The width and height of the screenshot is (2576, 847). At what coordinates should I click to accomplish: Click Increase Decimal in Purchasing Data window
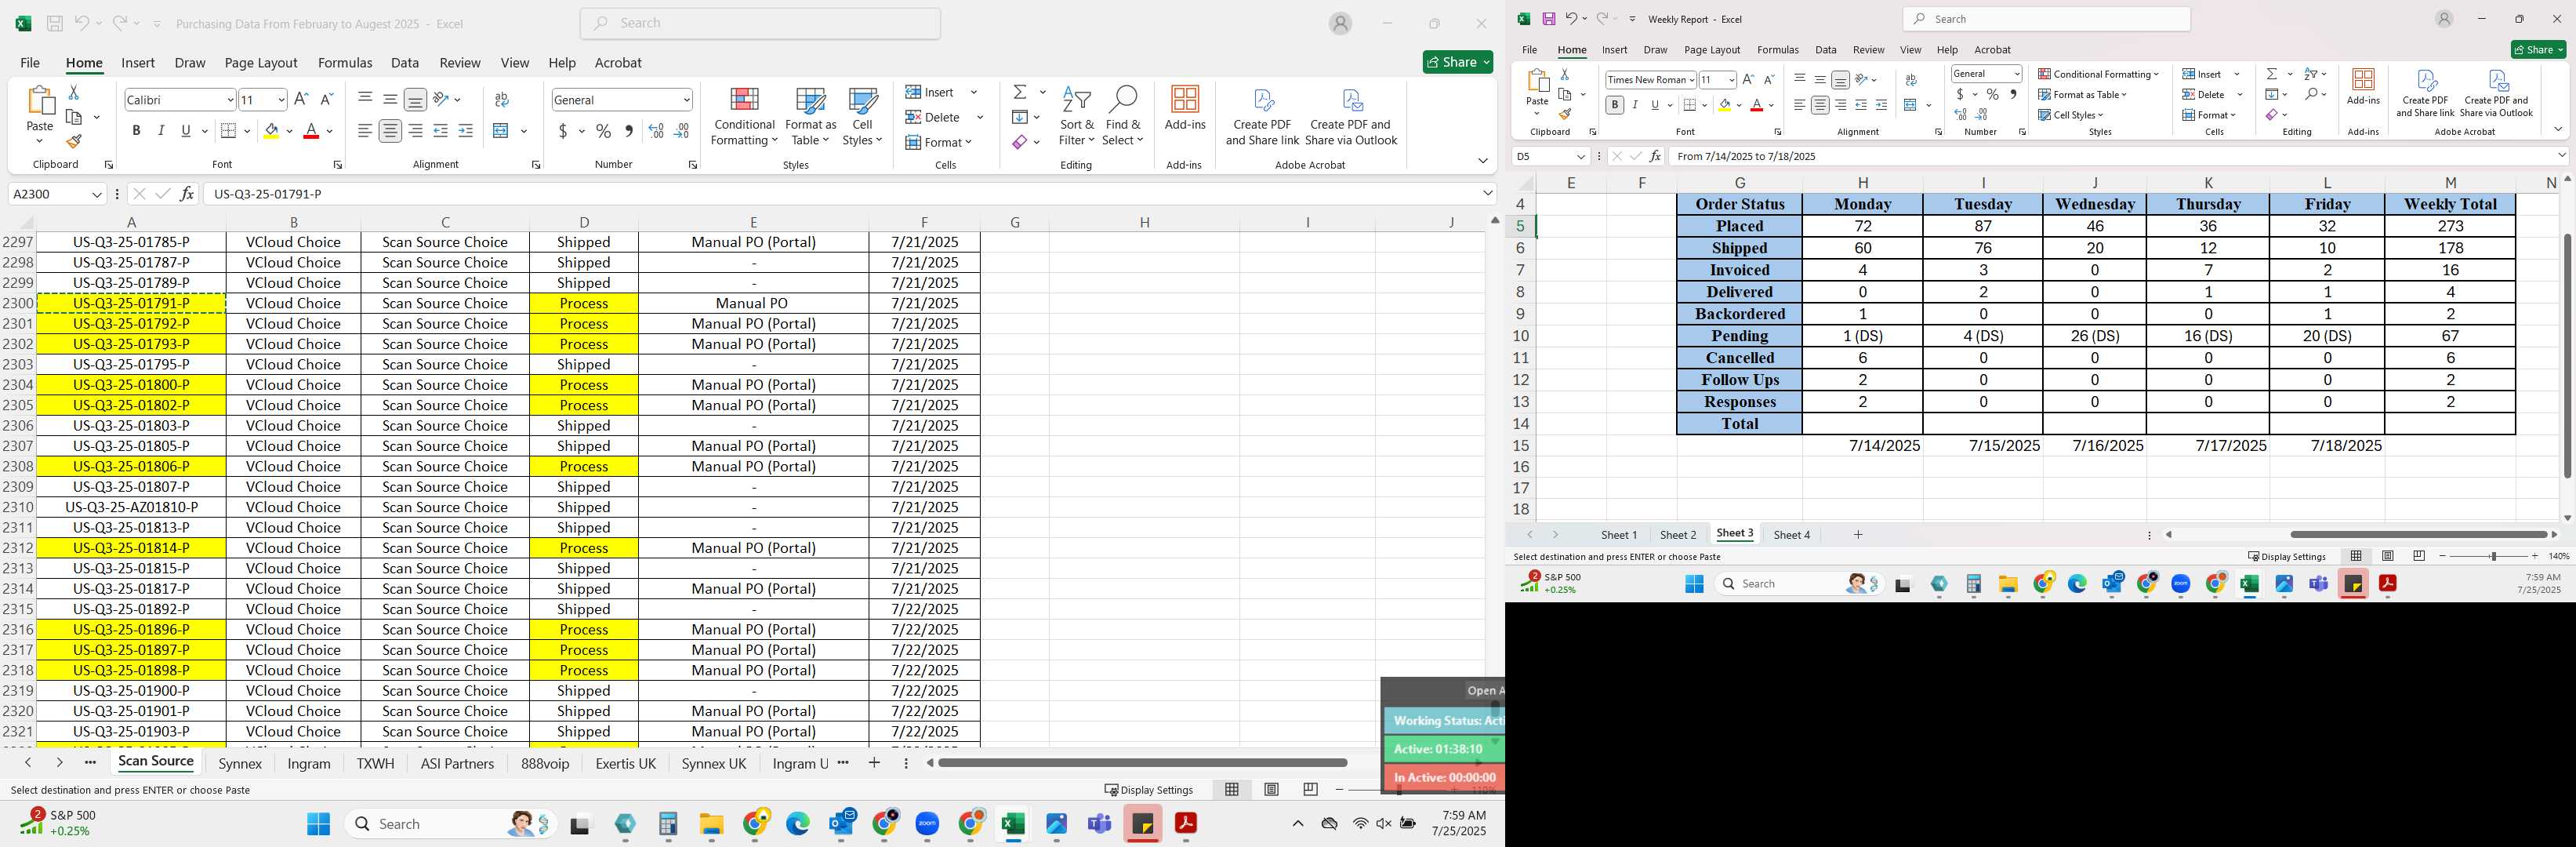click(656, 131)
